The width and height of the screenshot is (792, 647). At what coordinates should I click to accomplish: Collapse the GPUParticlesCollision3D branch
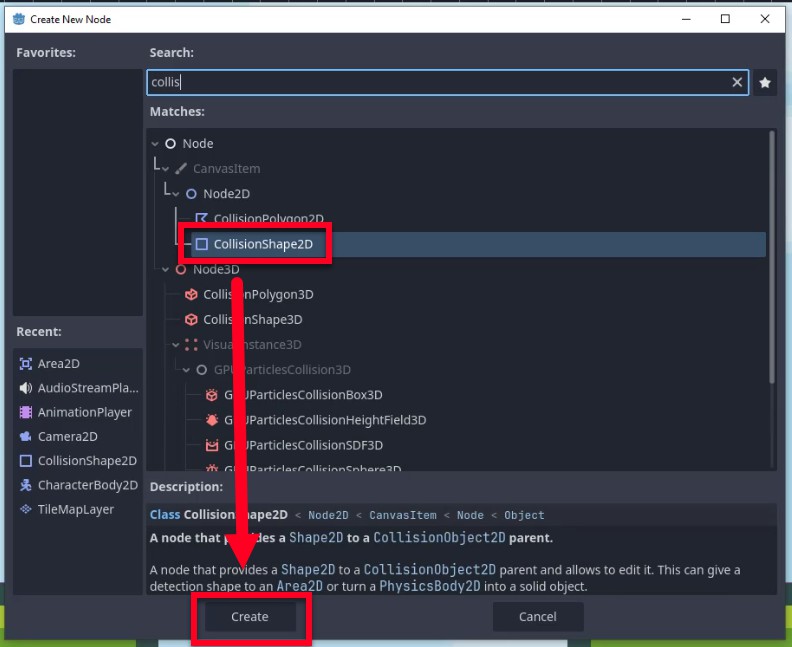[x=186, y=370]
